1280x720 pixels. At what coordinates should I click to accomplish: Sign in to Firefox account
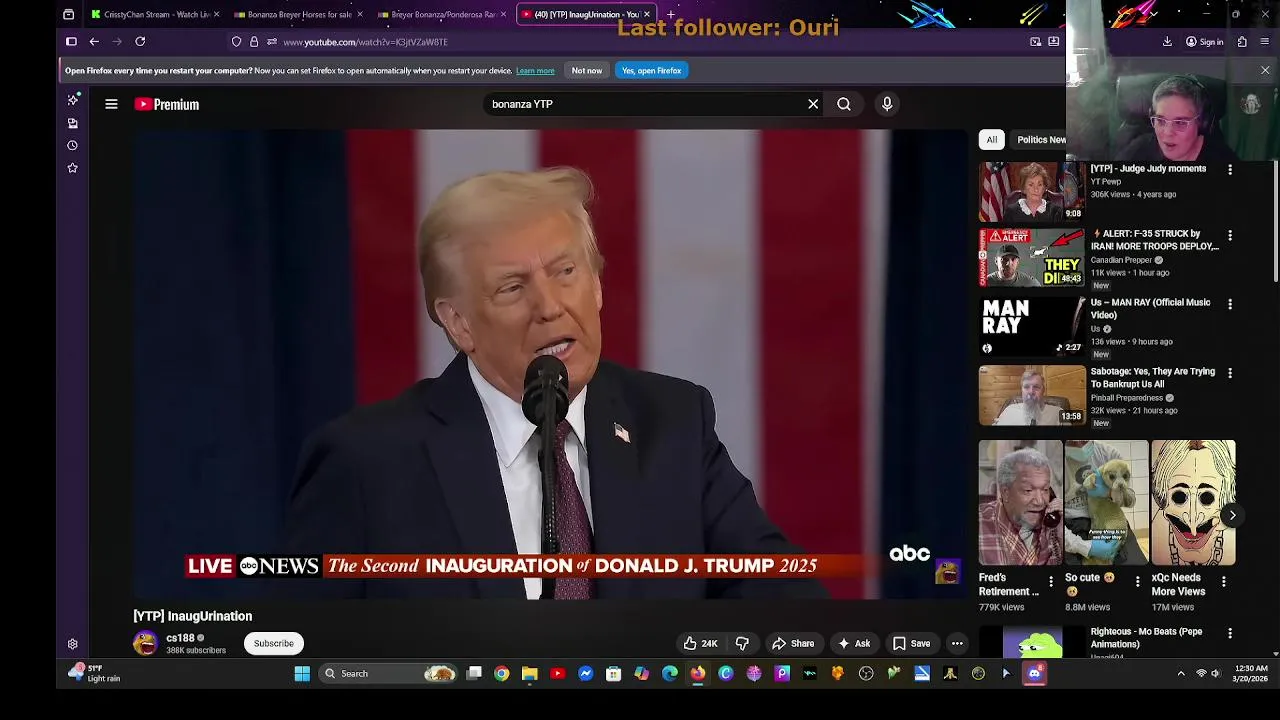1204,42
